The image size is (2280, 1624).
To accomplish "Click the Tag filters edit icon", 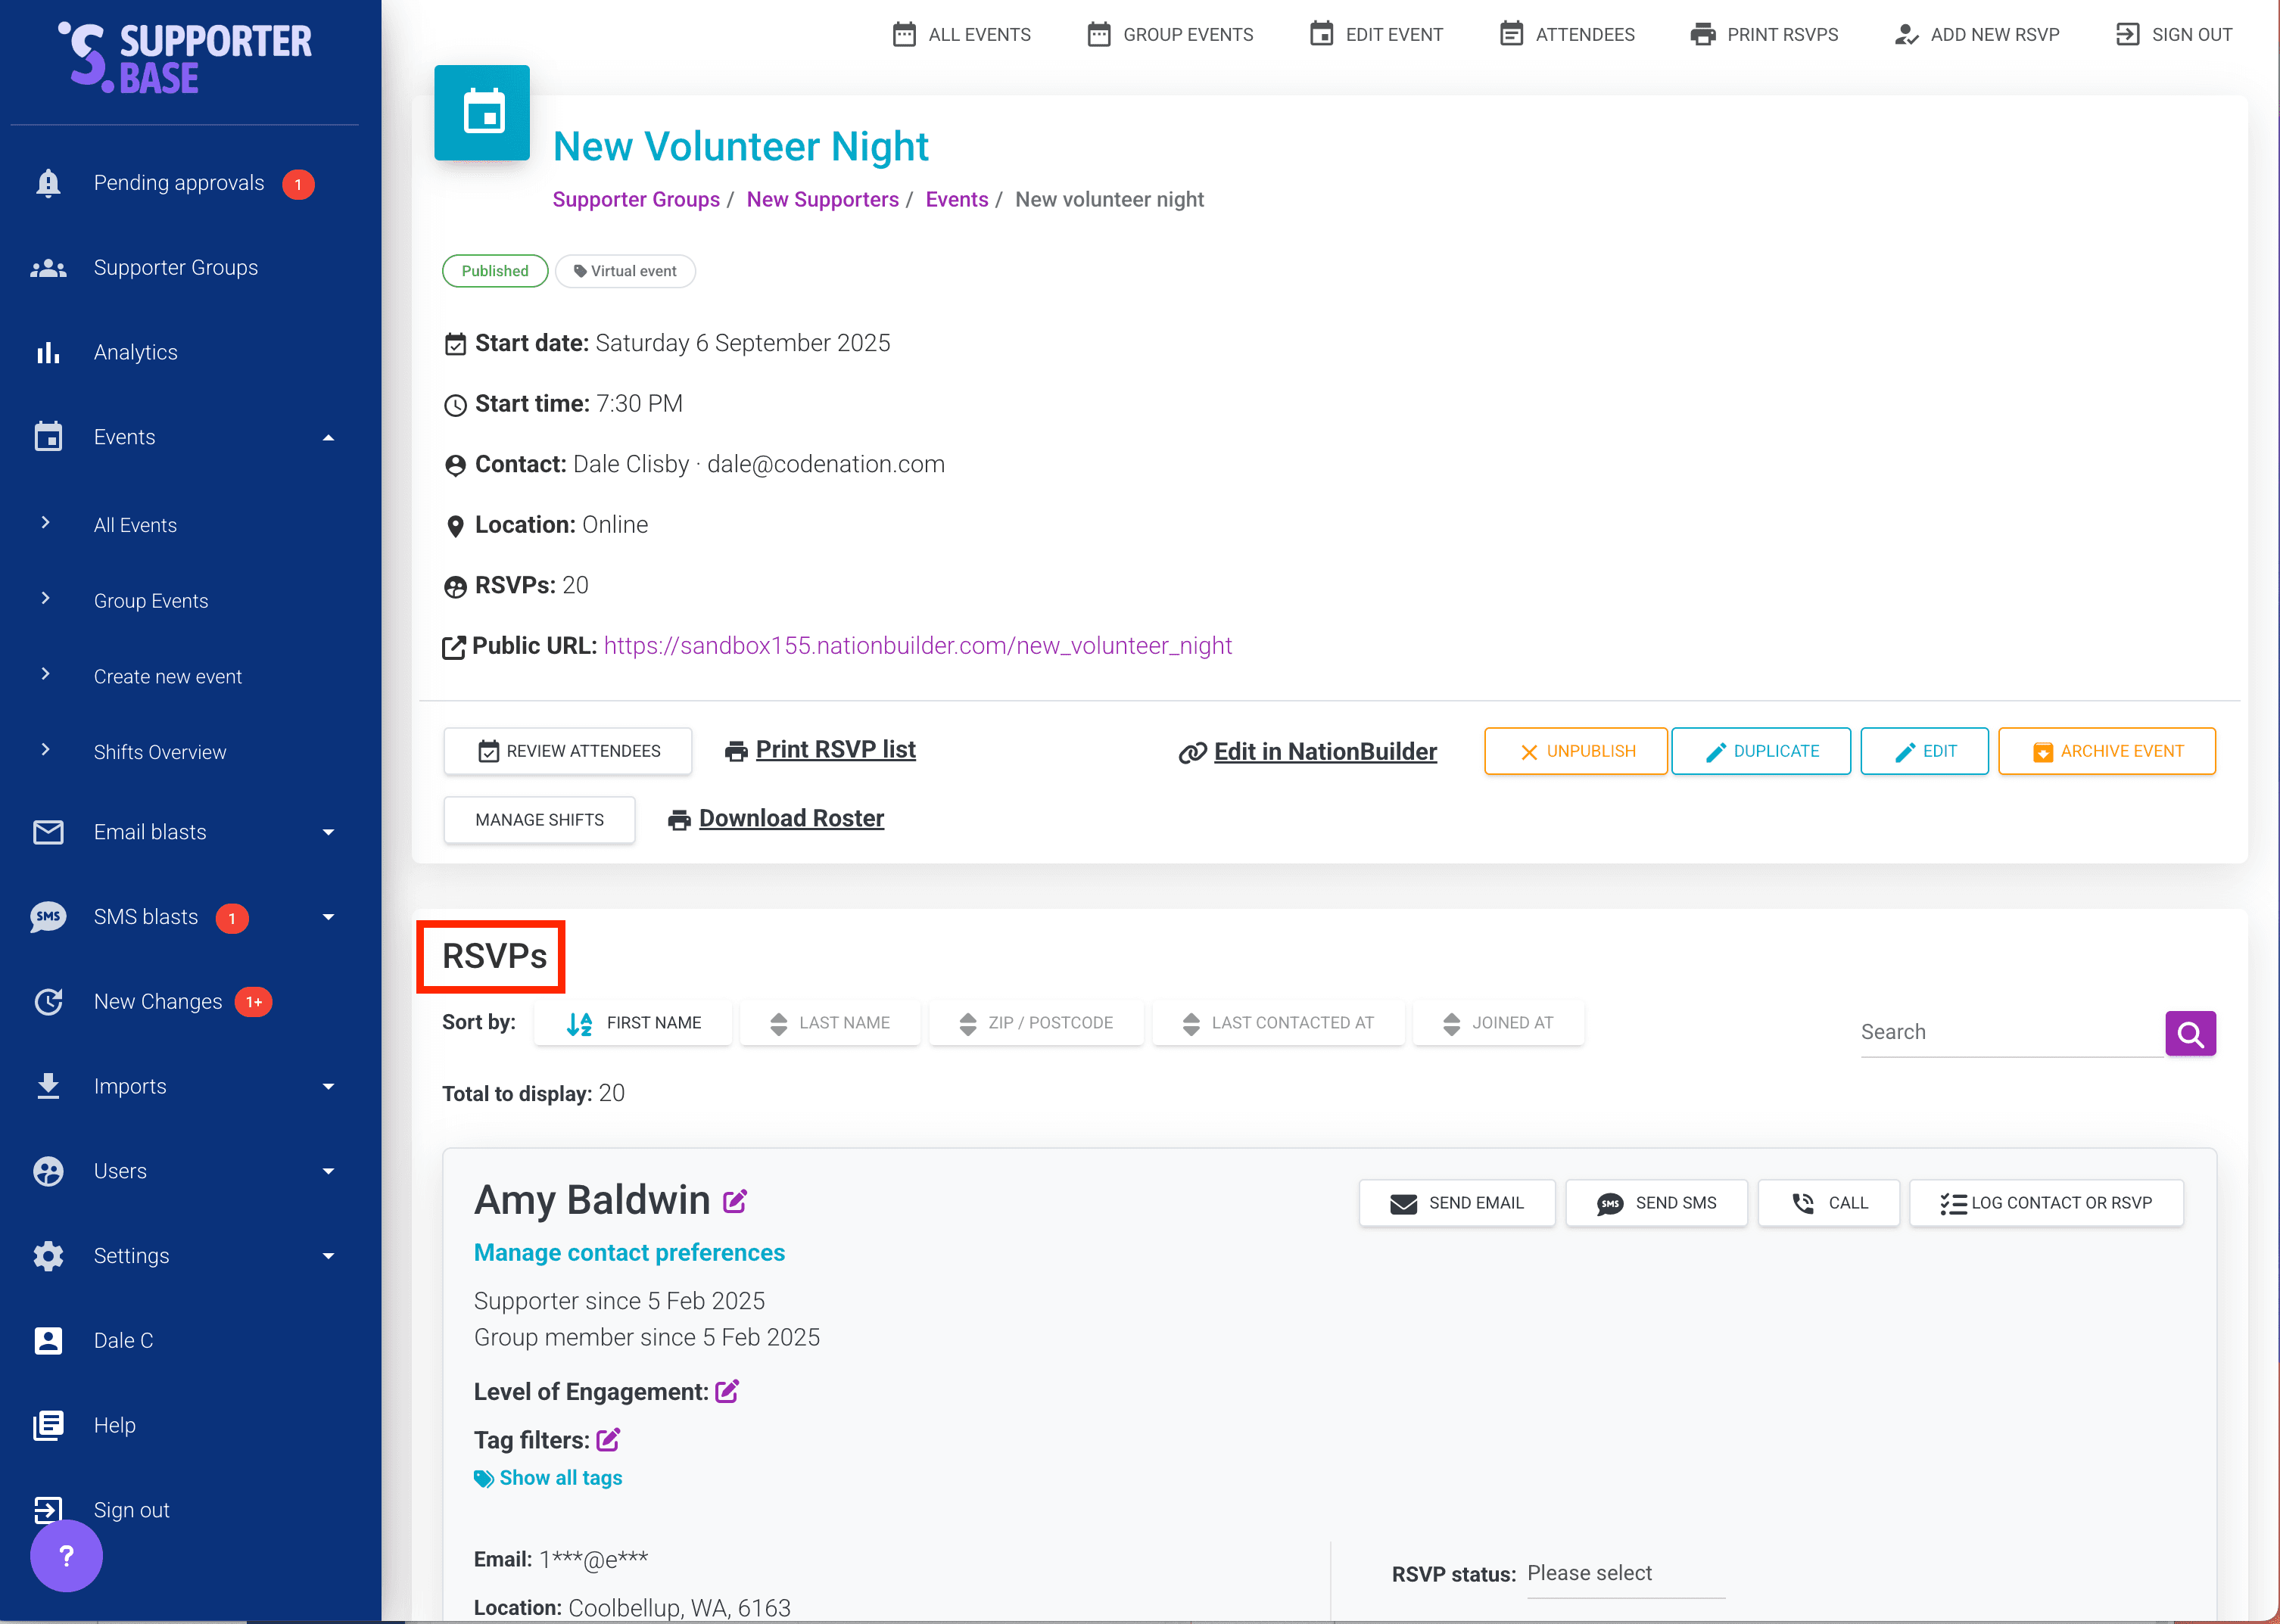I will coord(608,1440).
